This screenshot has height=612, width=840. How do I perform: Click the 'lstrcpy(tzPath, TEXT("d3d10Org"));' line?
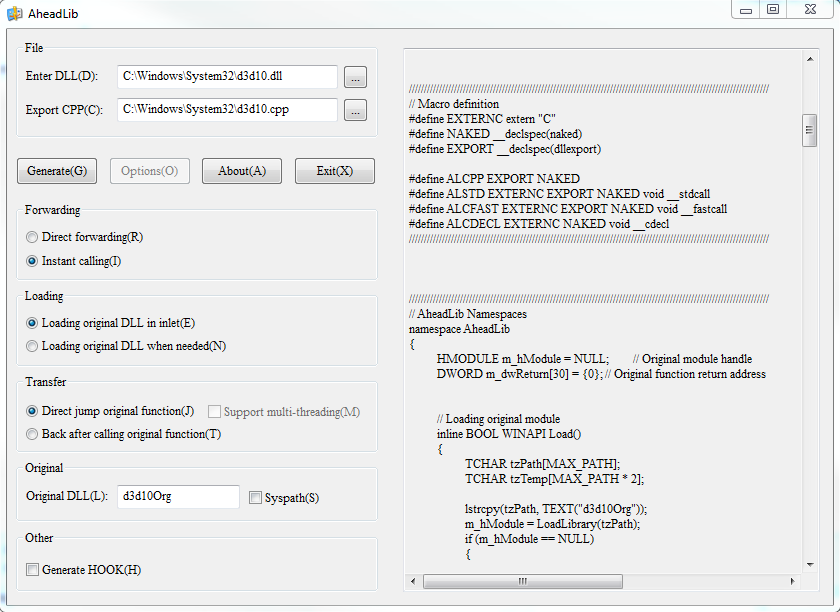[556, 509]
